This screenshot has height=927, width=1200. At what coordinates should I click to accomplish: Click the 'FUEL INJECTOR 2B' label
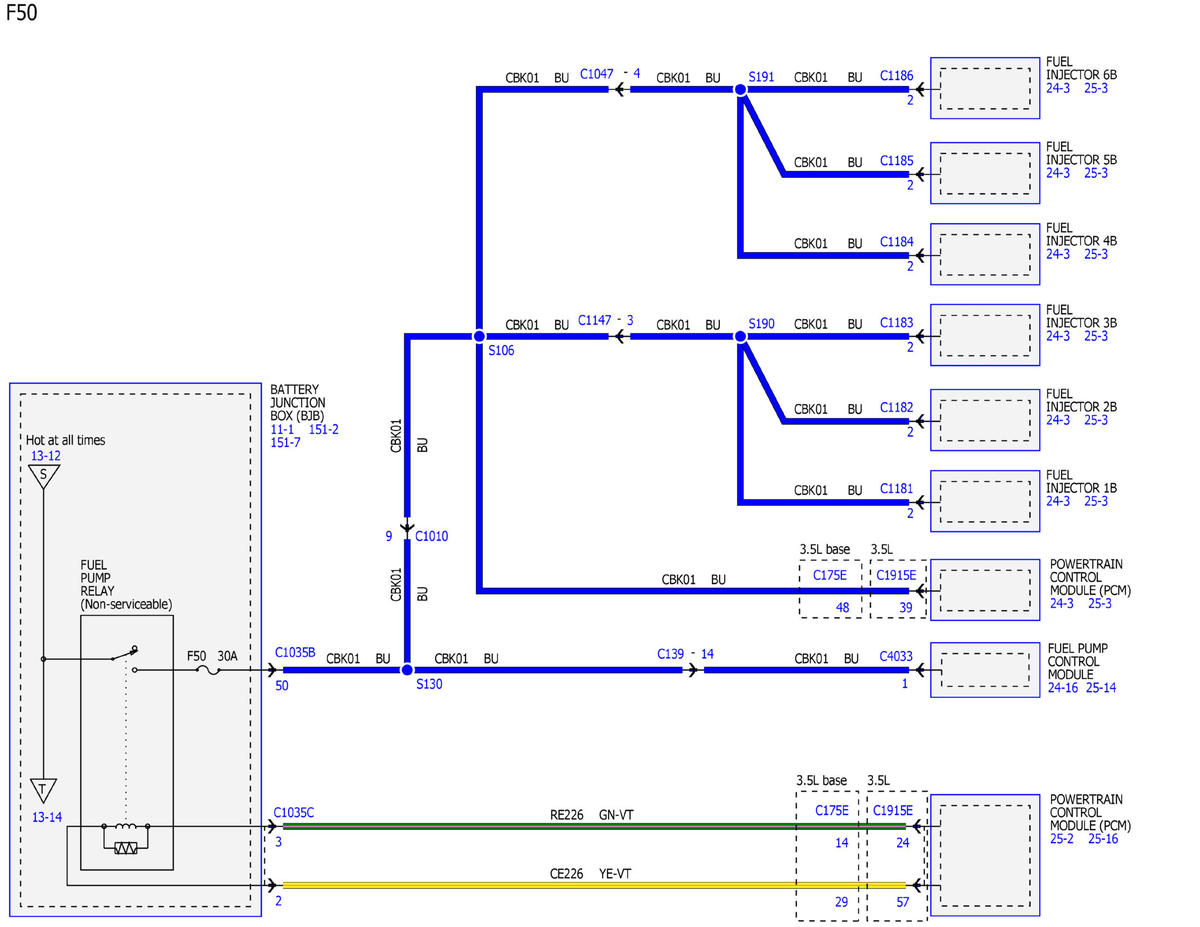point(1082,400)
